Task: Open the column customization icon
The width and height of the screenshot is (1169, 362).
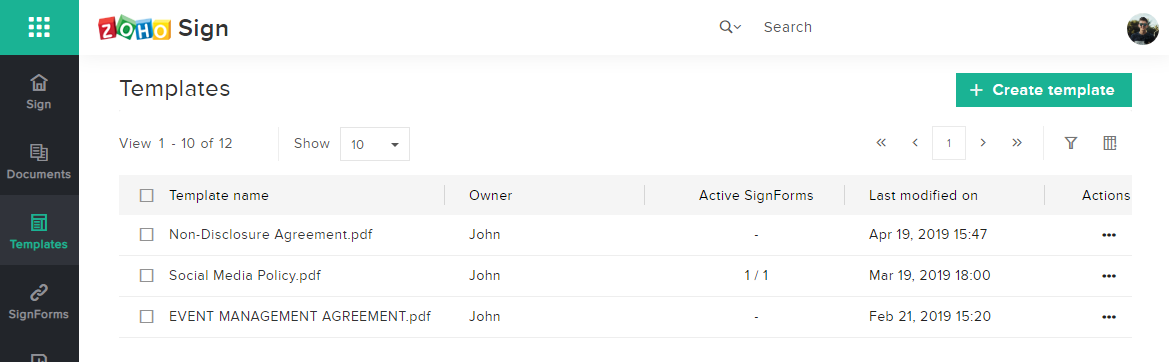Action: (1109, 143)
